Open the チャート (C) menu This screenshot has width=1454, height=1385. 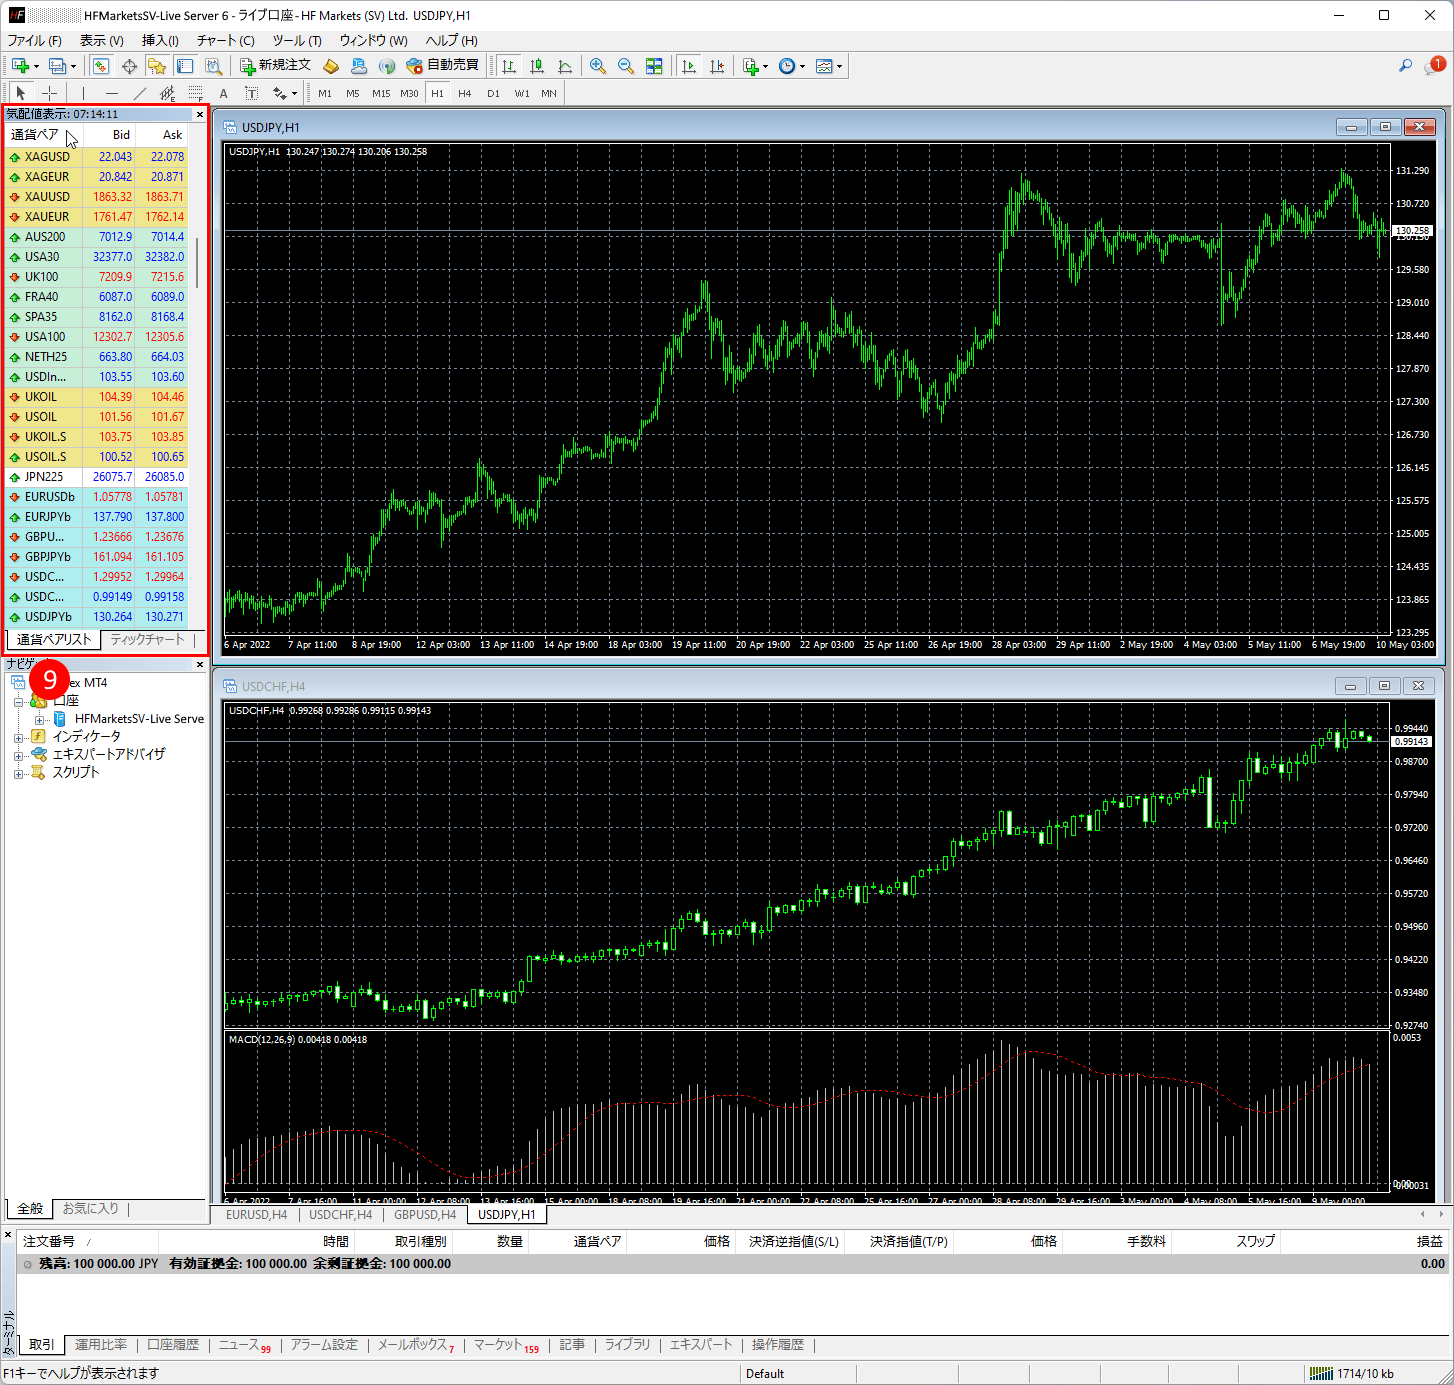225,40
